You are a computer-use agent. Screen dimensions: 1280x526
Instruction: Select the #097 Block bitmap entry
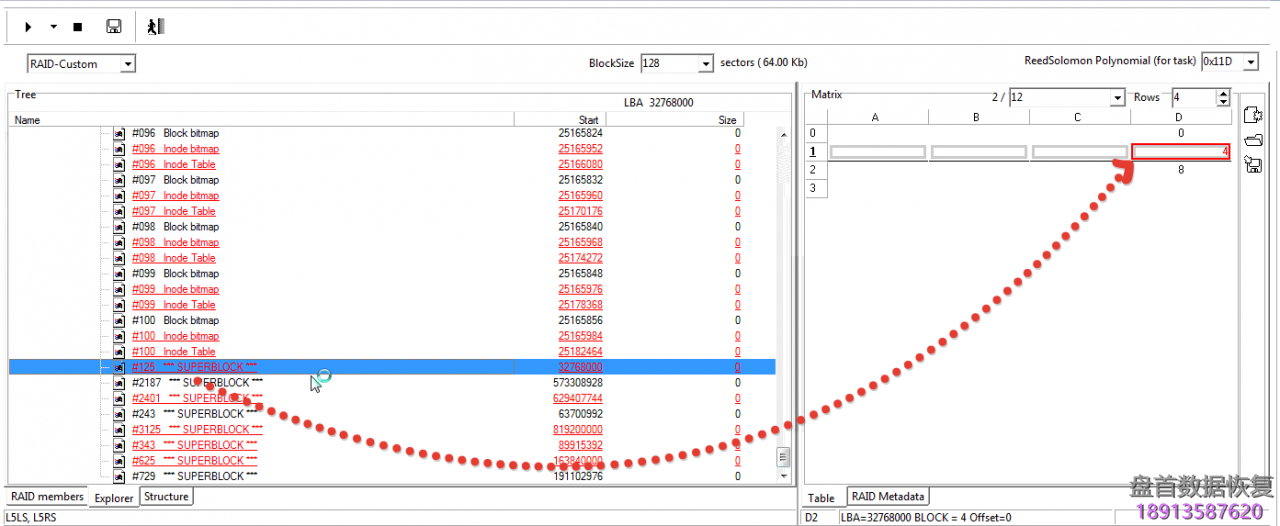pyautogui.click(x=175, y=180)
